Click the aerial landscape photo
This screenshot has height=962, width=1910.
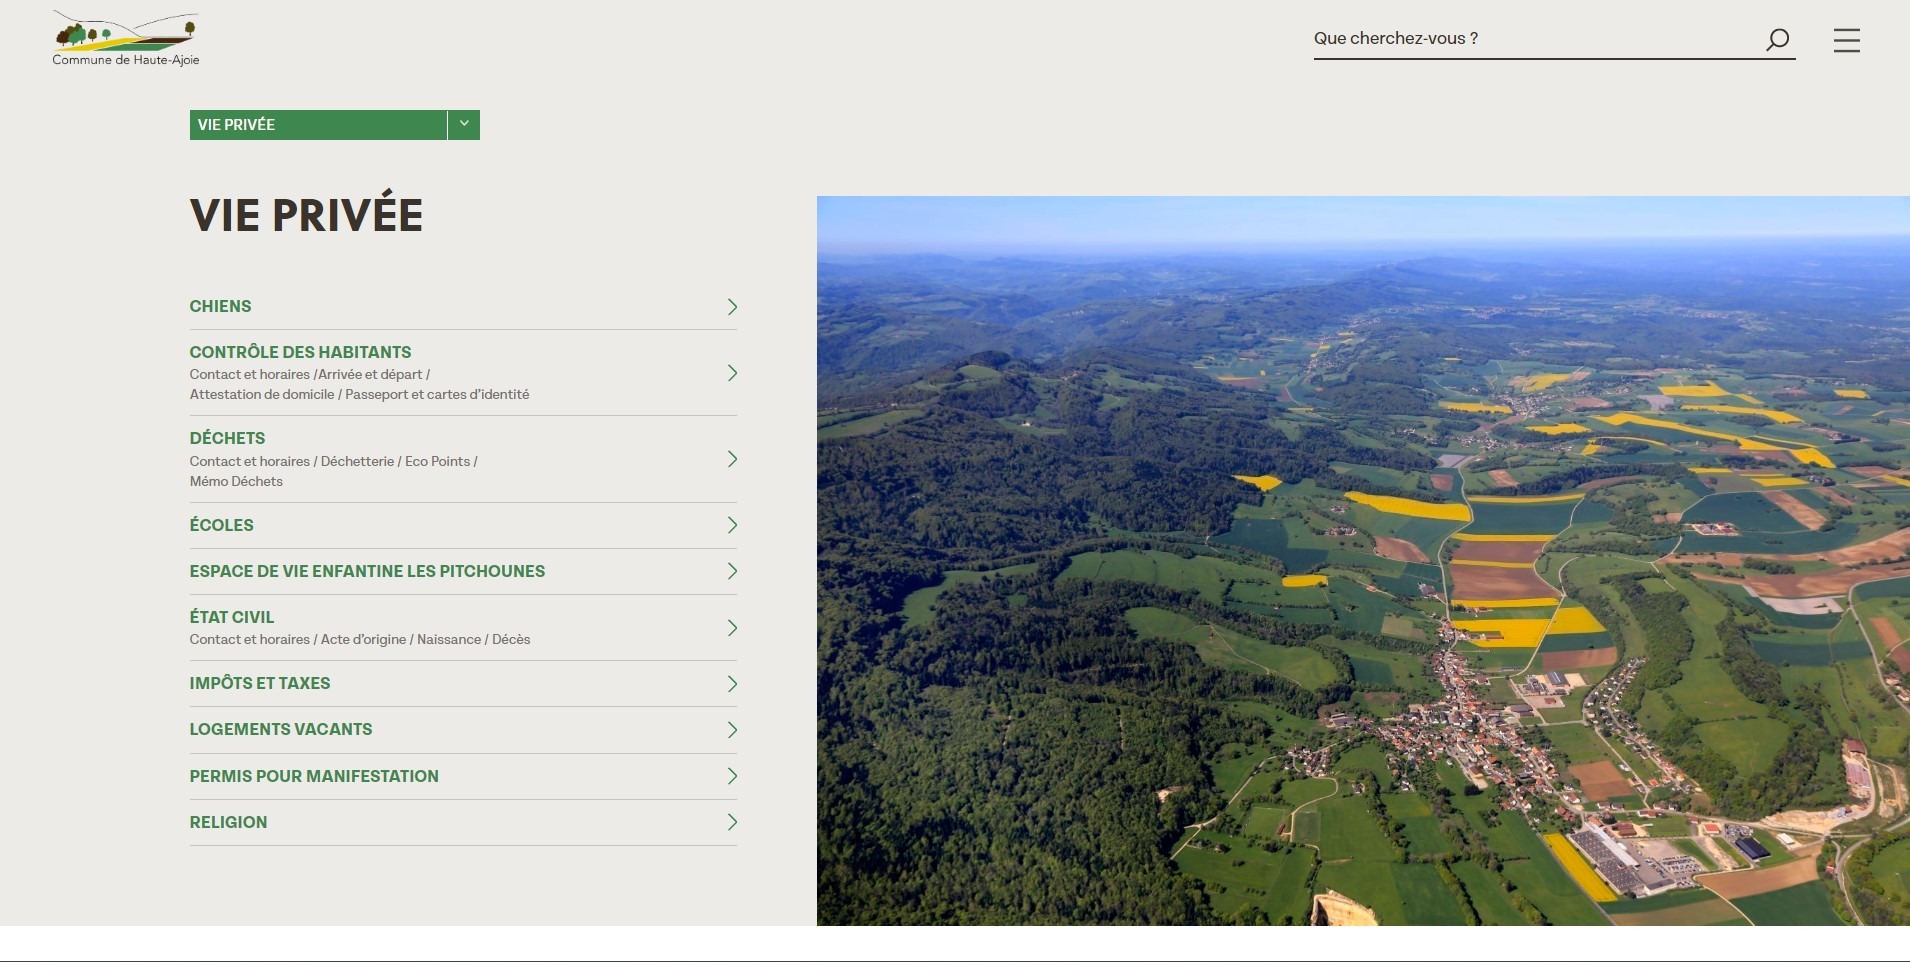click(1363, 560)
